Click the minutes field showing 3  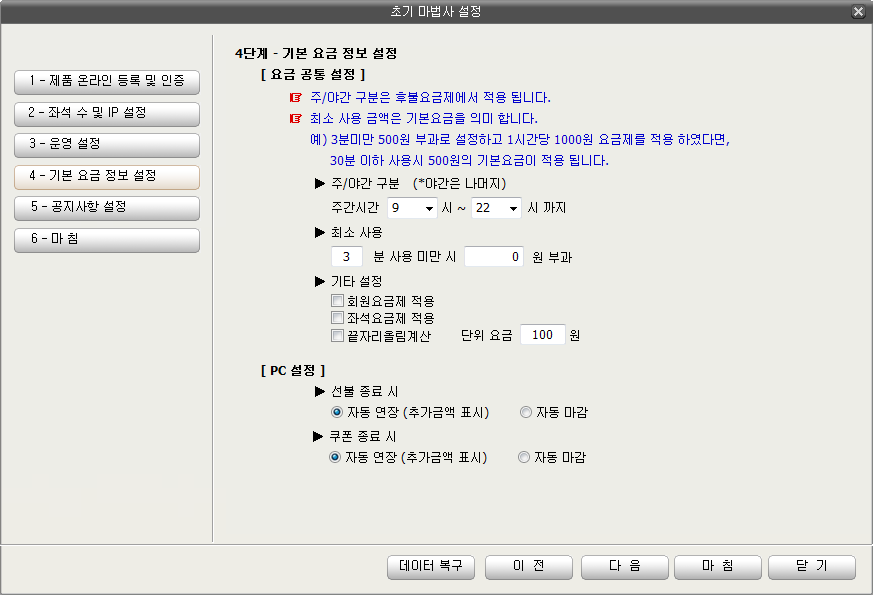(x=347, y=257)
